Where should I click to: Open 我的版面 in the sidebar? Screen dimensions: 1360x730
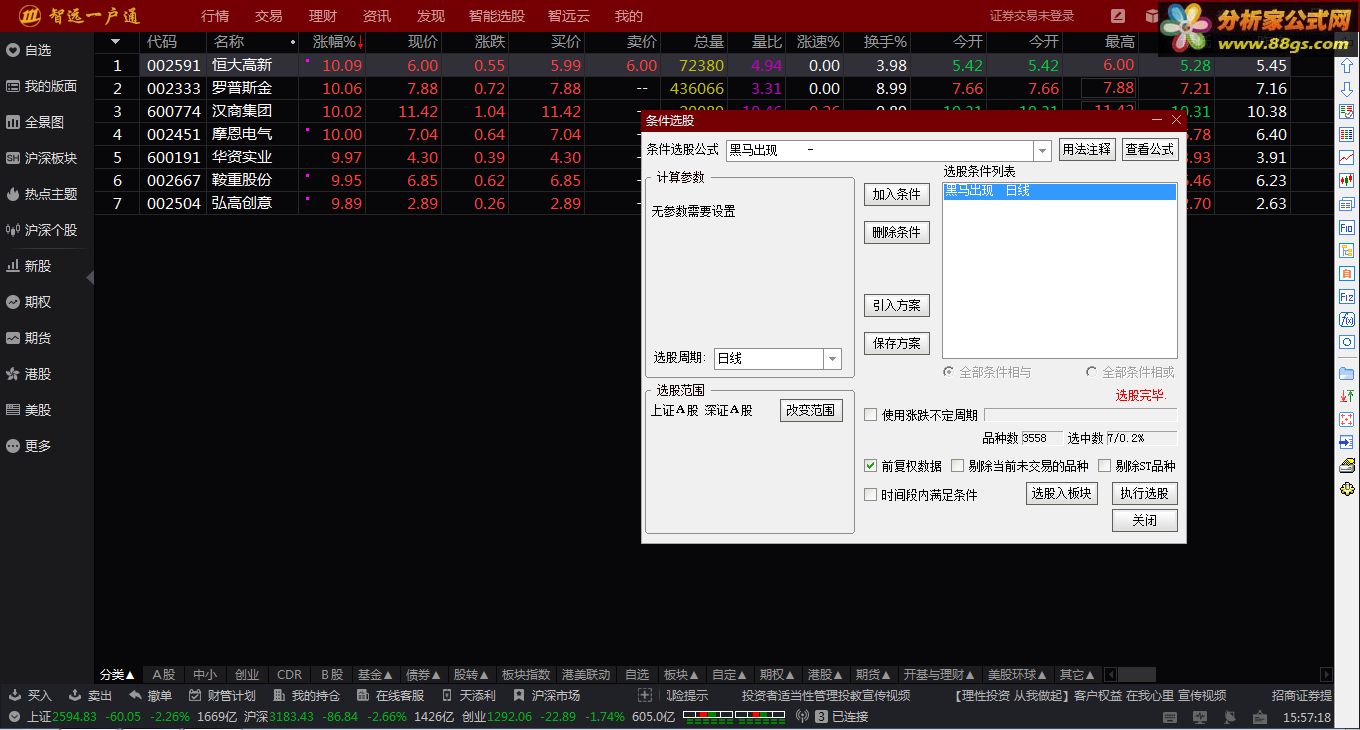click(41, 86)
